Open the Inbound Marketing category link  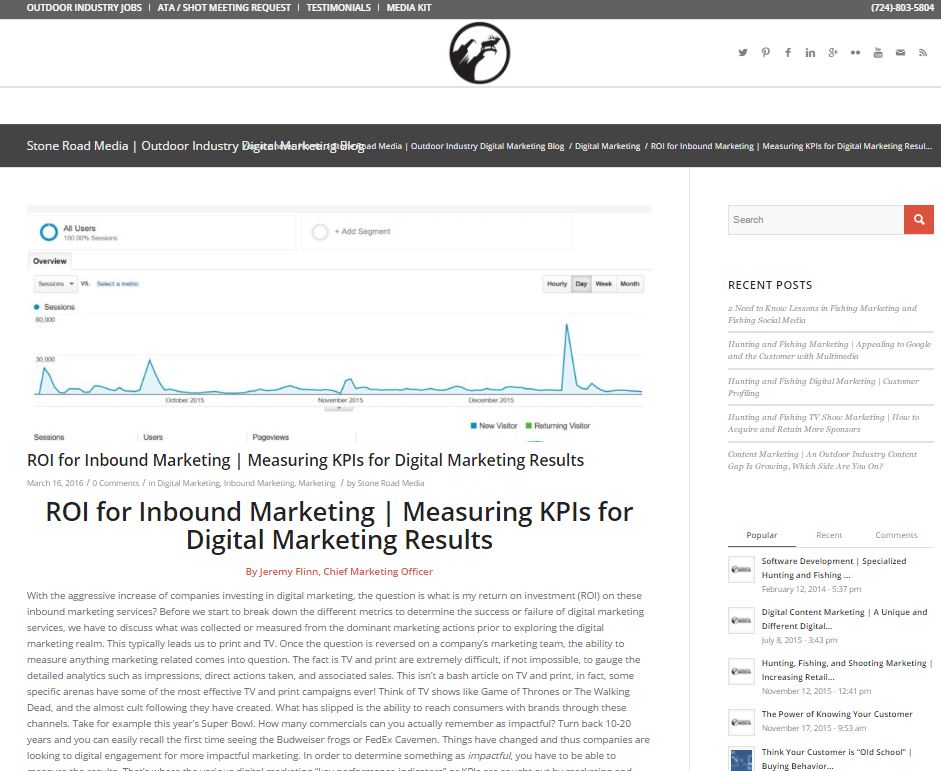click(259, 483)
